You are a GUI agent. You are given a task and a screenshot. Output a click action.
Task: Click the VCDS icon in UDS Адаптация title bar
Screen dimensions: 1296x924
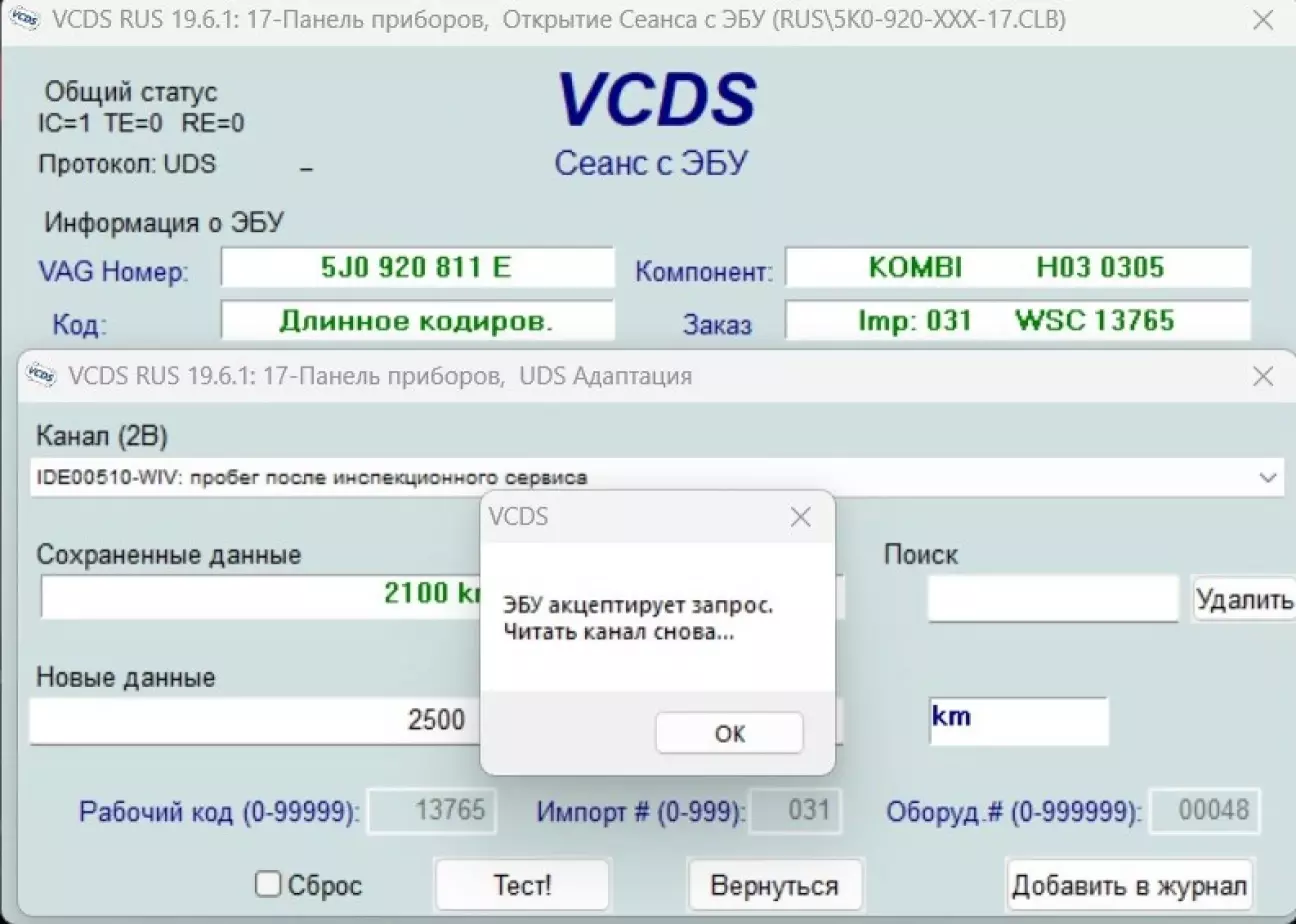coord(40,375)
